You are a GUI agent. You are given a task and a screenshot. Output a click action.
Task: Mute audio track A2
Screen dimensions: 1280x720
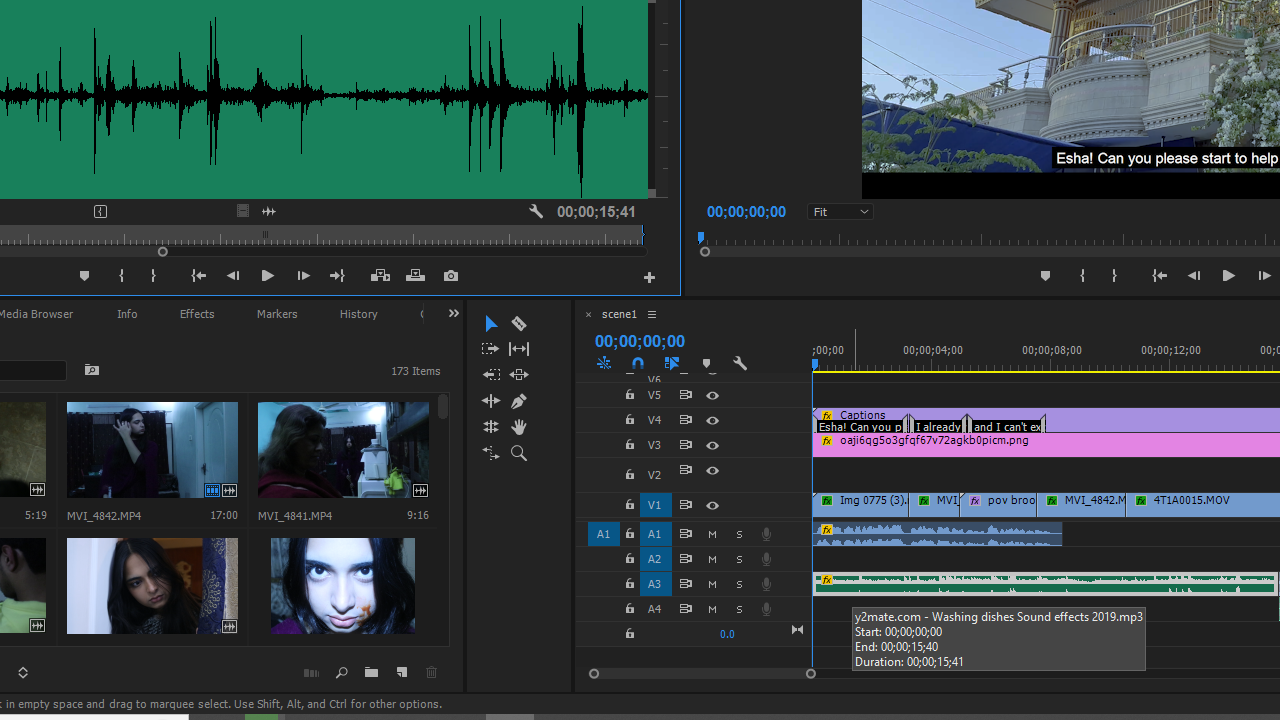coord(712,559)
